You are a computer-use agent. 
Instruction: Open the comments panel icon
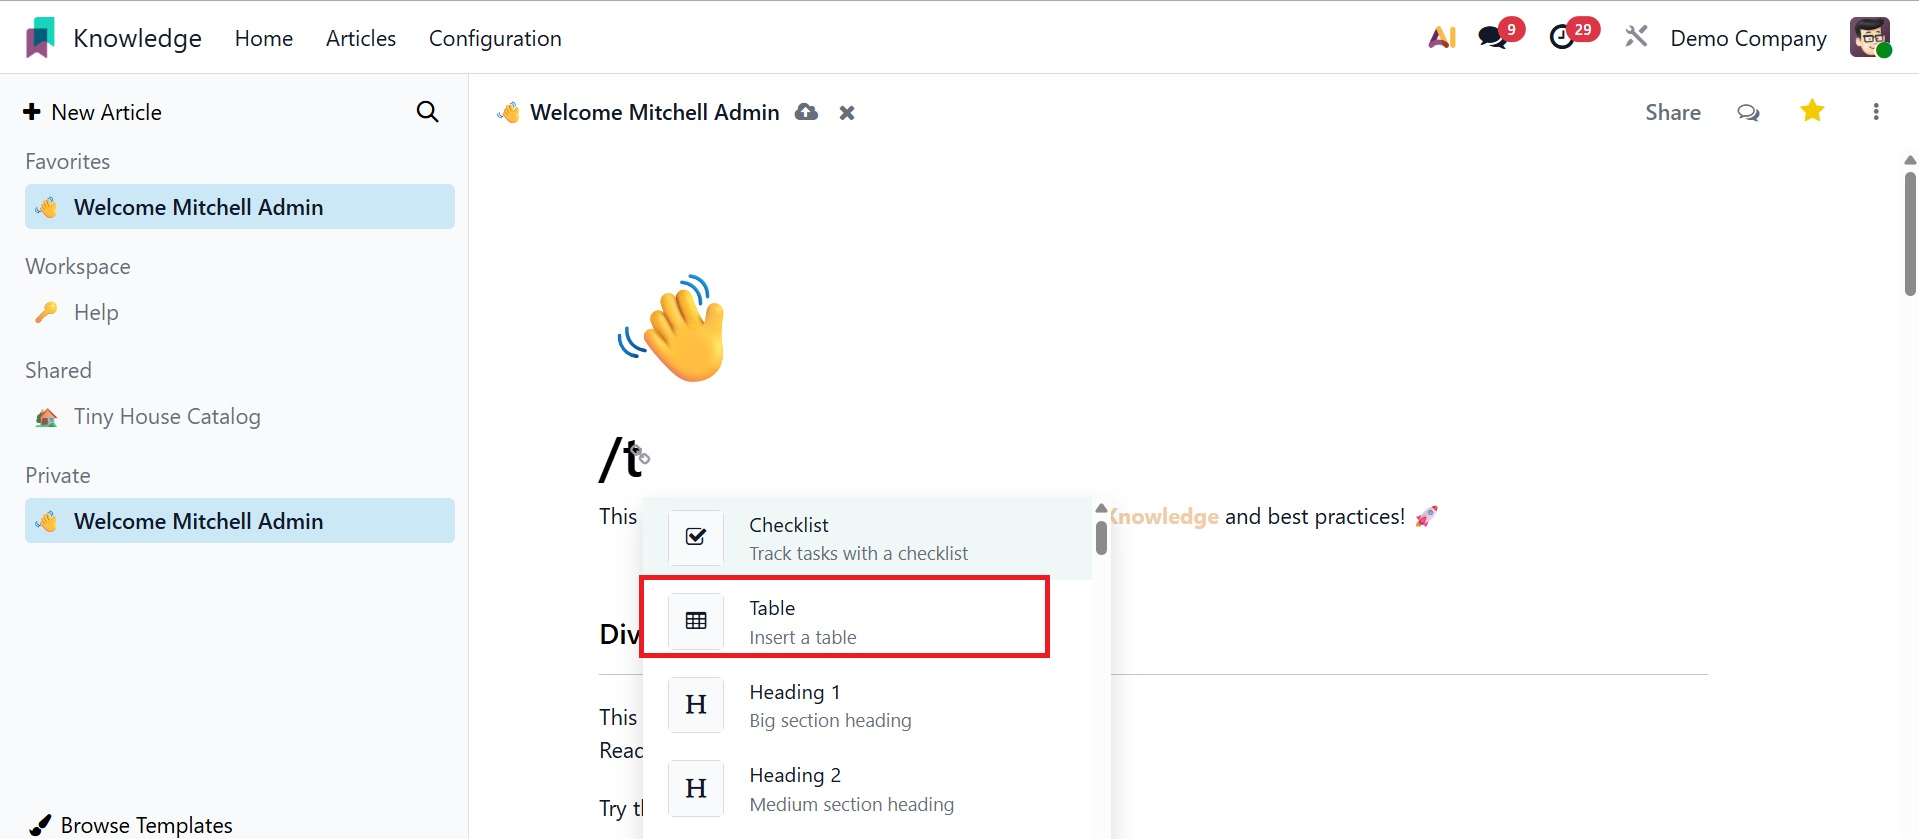point(1748,112)
